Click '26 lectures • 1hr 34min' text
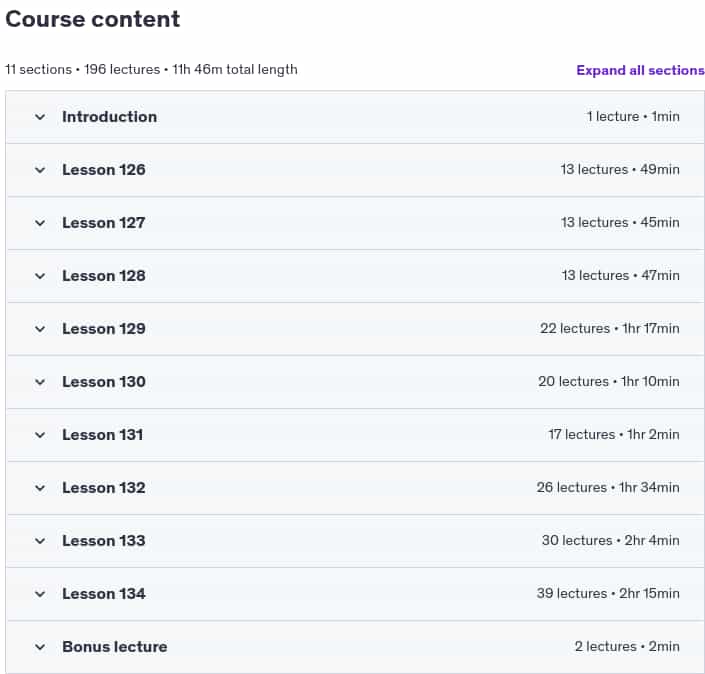The width and height of the screenshot is (705, 674). tap(608, 488)
